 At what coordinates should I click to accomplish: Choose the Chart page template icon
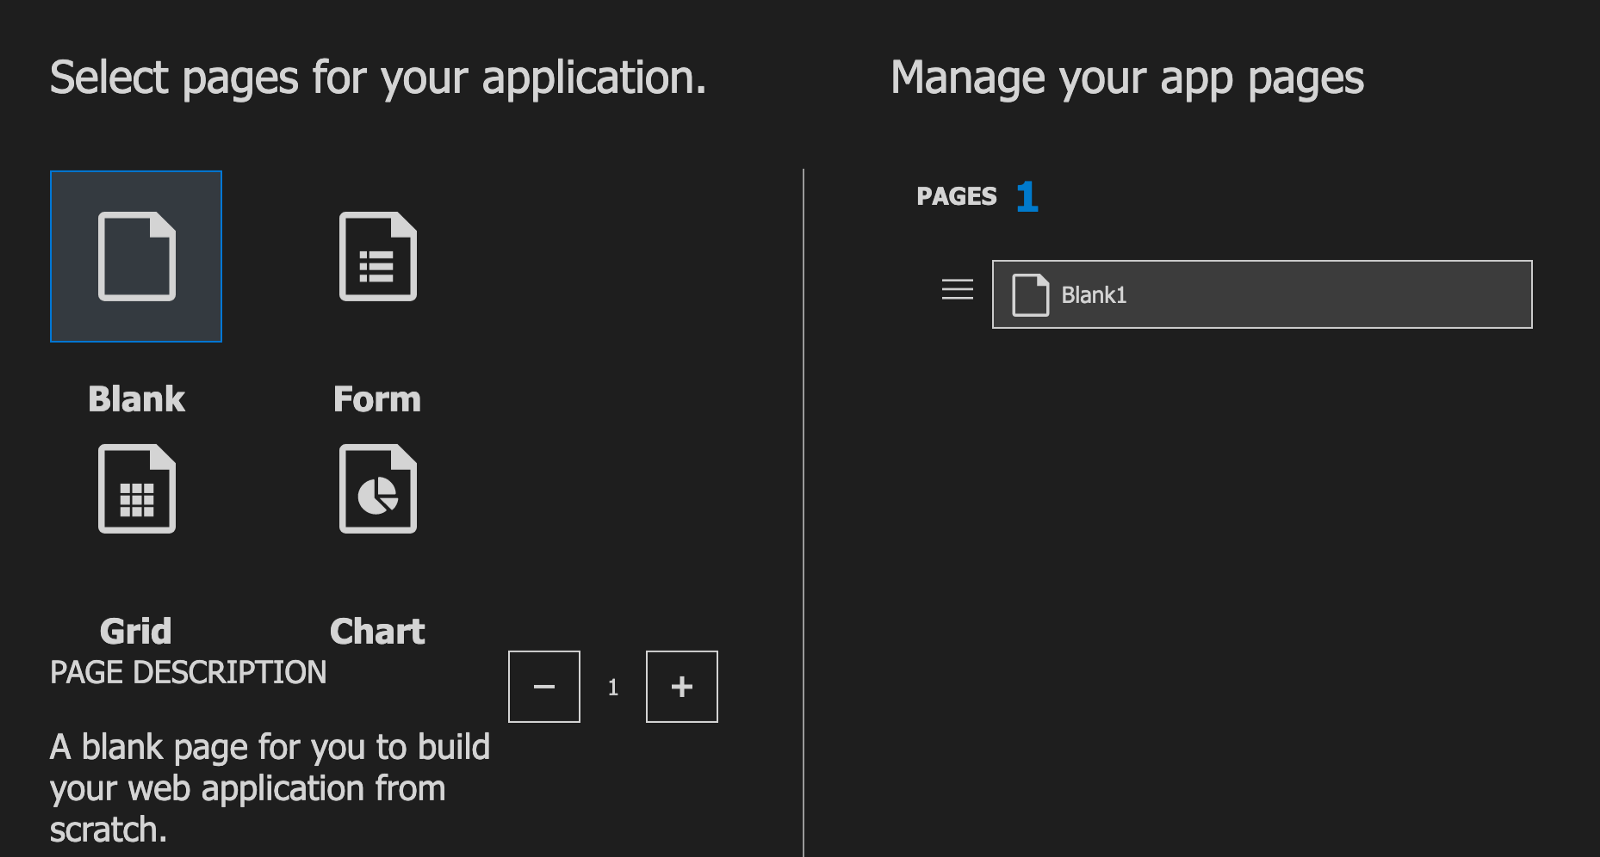(378, 488)
